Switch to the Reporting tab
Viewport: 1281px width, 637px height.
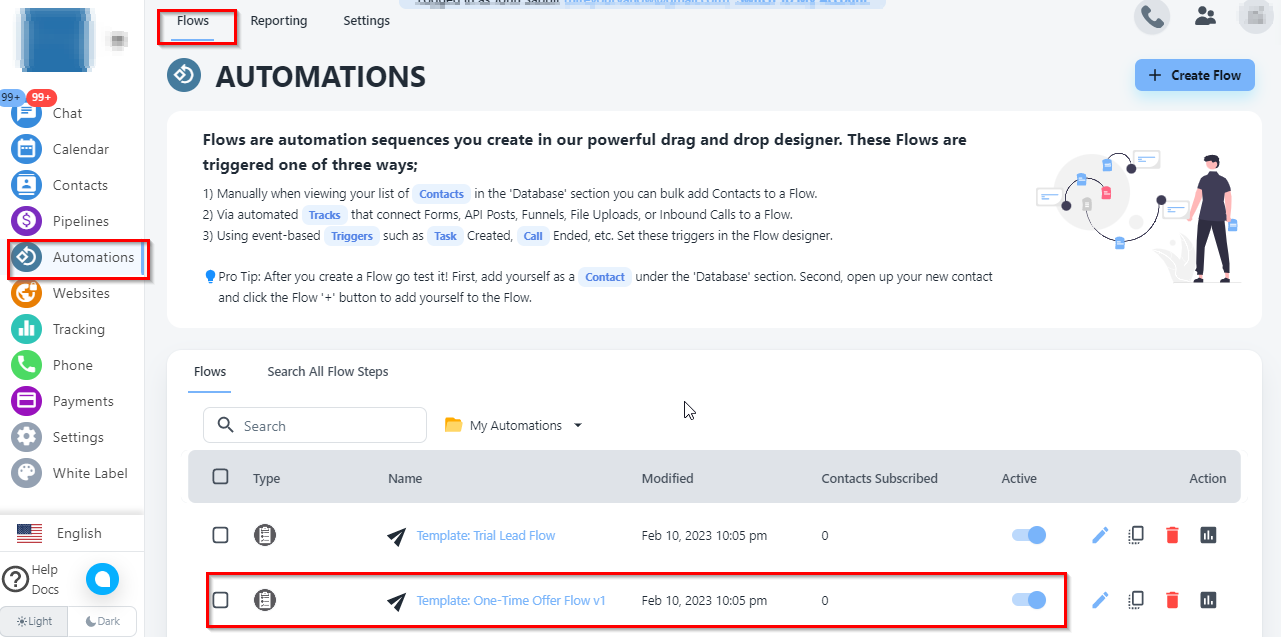279,20
